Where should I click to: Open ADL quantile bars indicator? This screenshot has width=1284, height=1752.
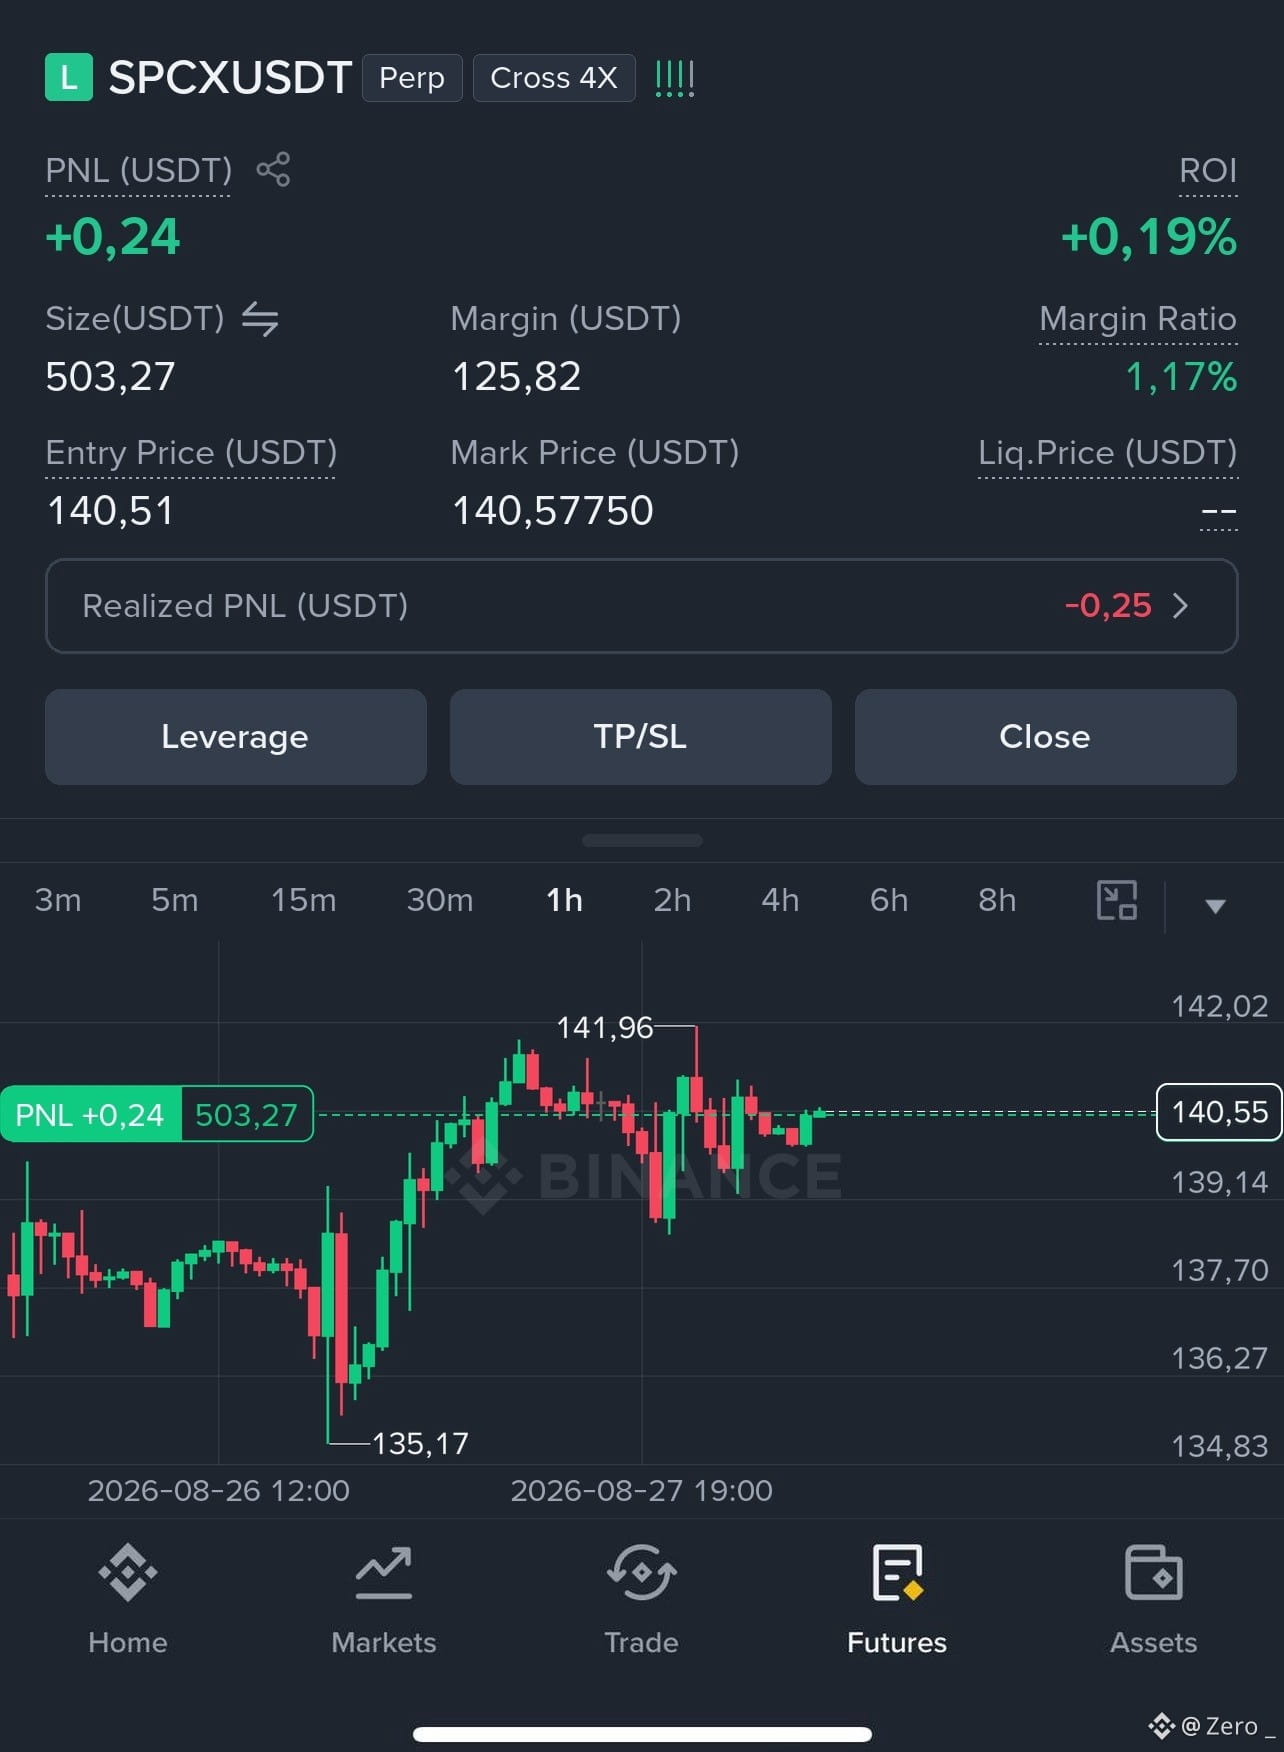pos(674,78)
